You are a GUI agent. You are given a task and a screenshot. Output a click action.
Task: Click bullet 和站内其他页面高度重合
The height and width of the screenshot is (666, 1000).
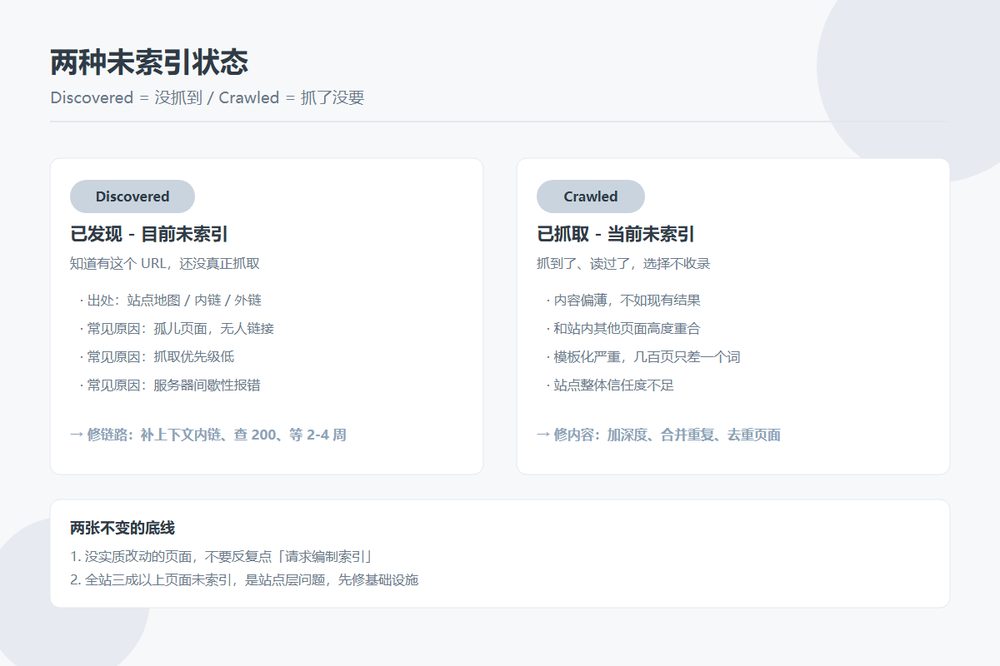pos(623,329)
